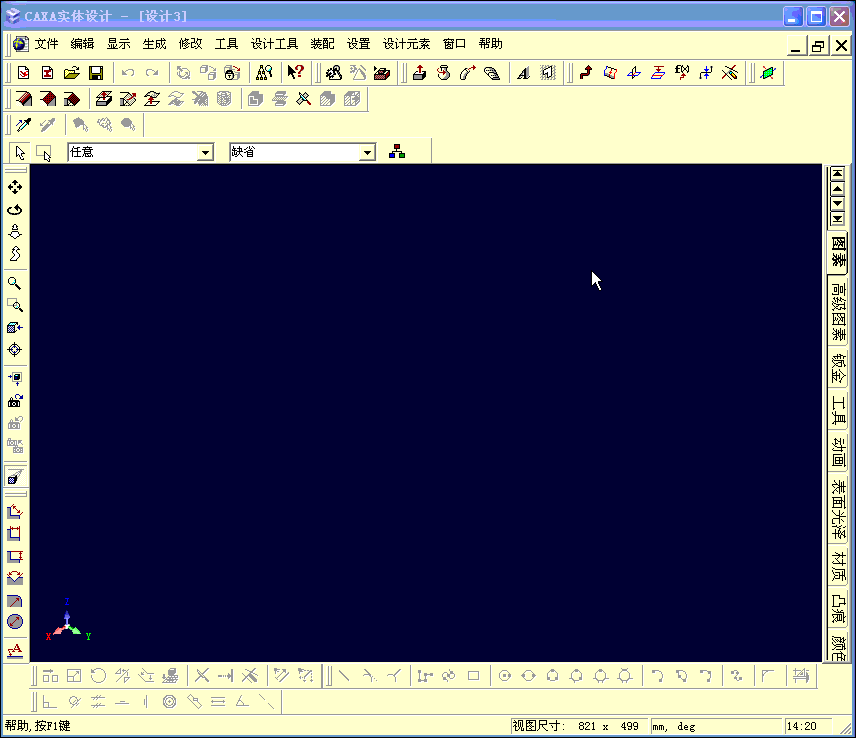
Task: Select the orbit camera rotate tool
Action: pos(15,210)
